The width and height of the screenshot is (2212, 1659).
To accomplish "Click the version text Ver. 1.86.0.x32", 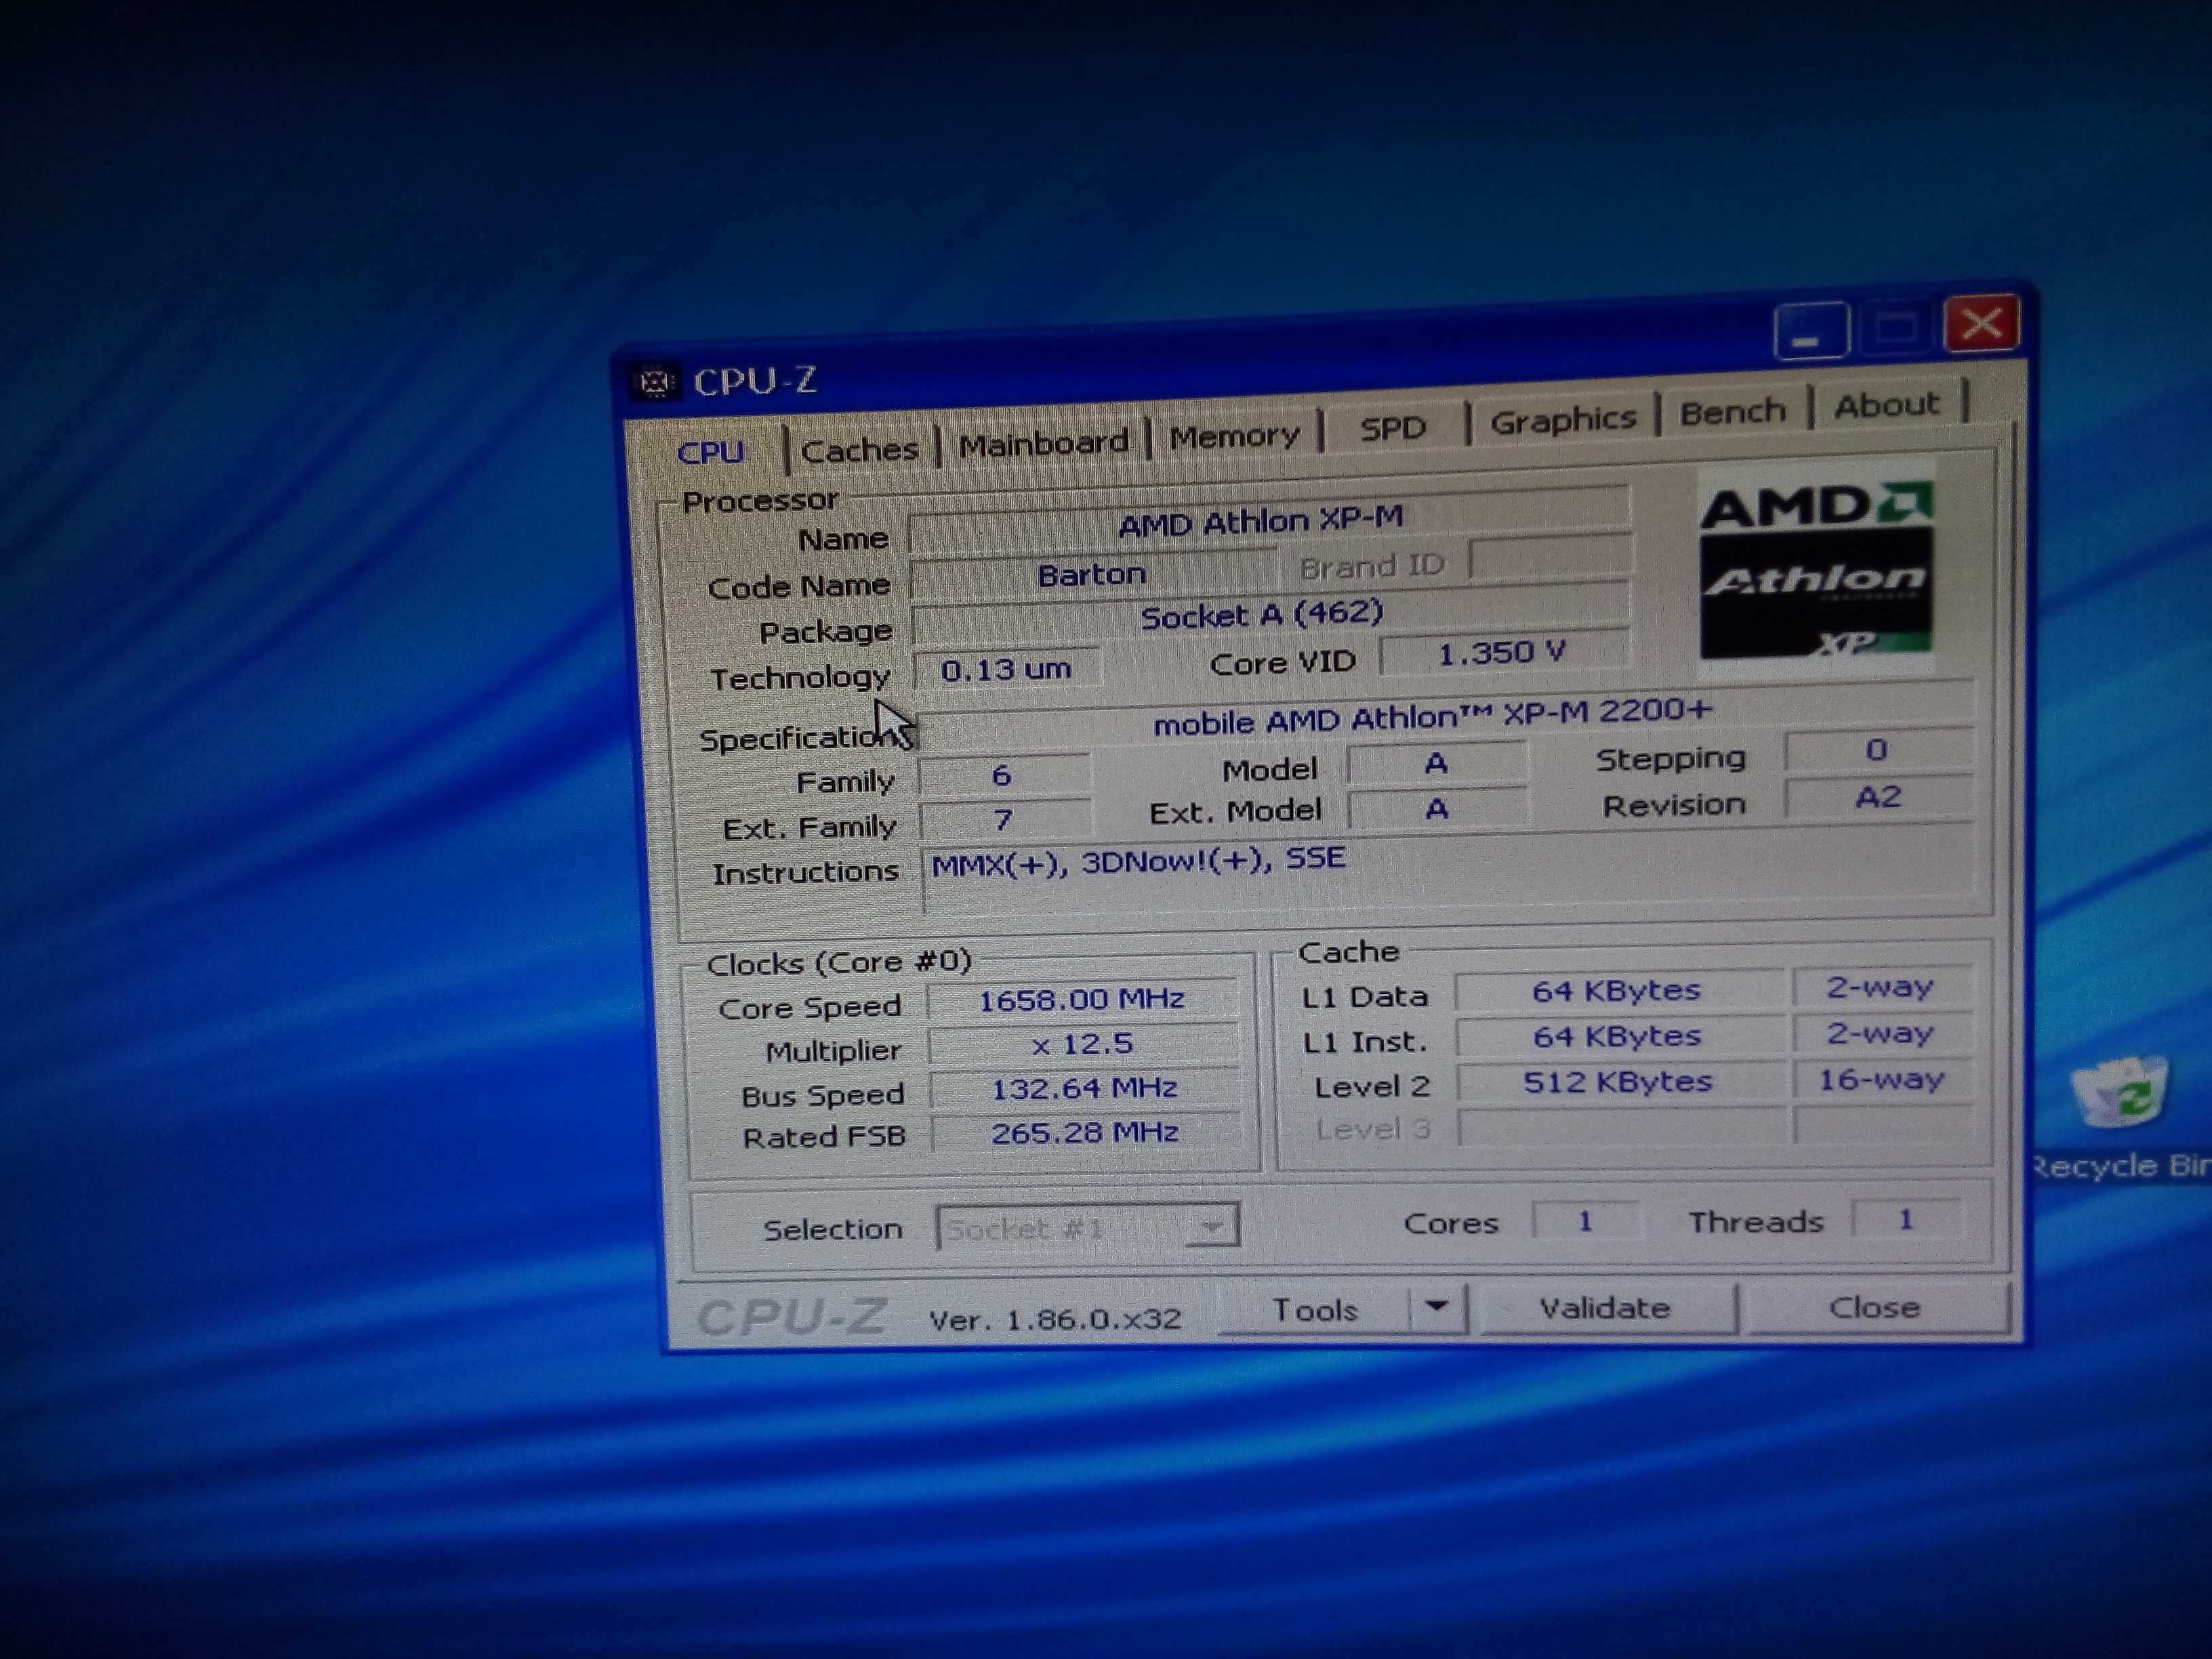I will point(1056,1320).
